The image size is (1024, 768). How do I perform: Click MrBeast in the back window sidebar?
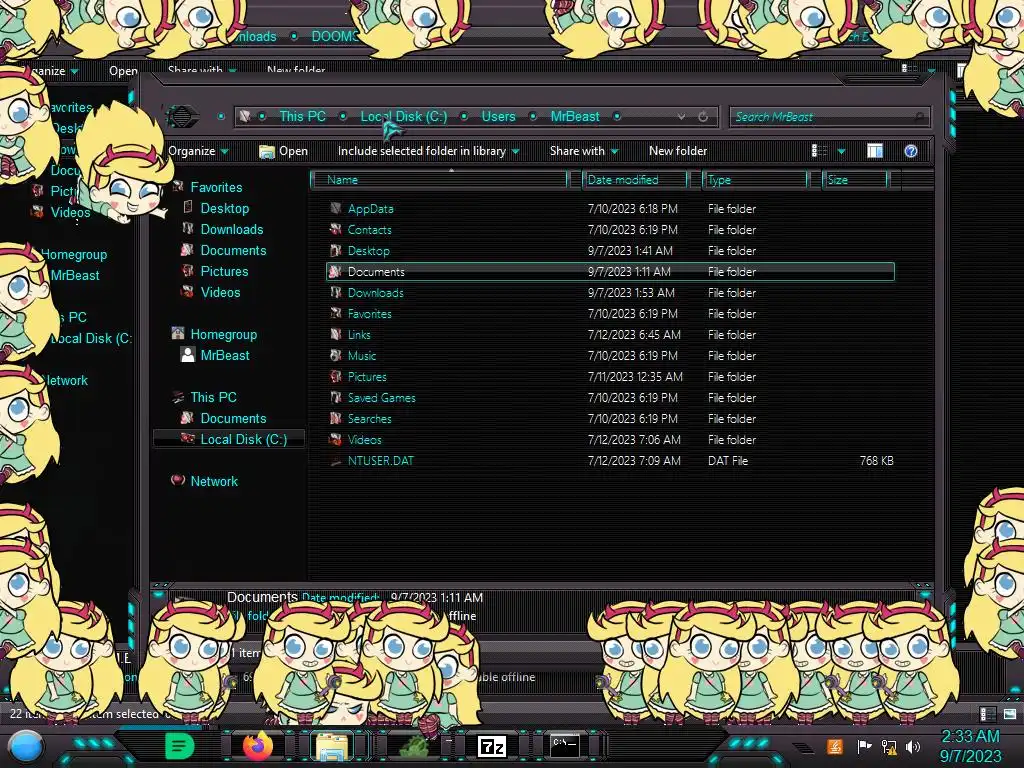74,276
